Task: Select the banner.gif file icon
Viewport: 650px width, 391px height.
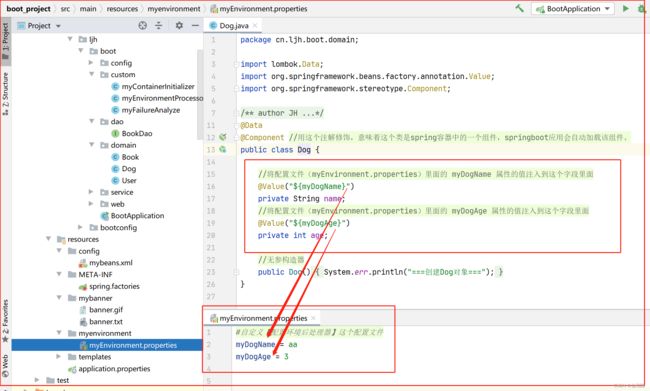Action: tap(83, 310)
